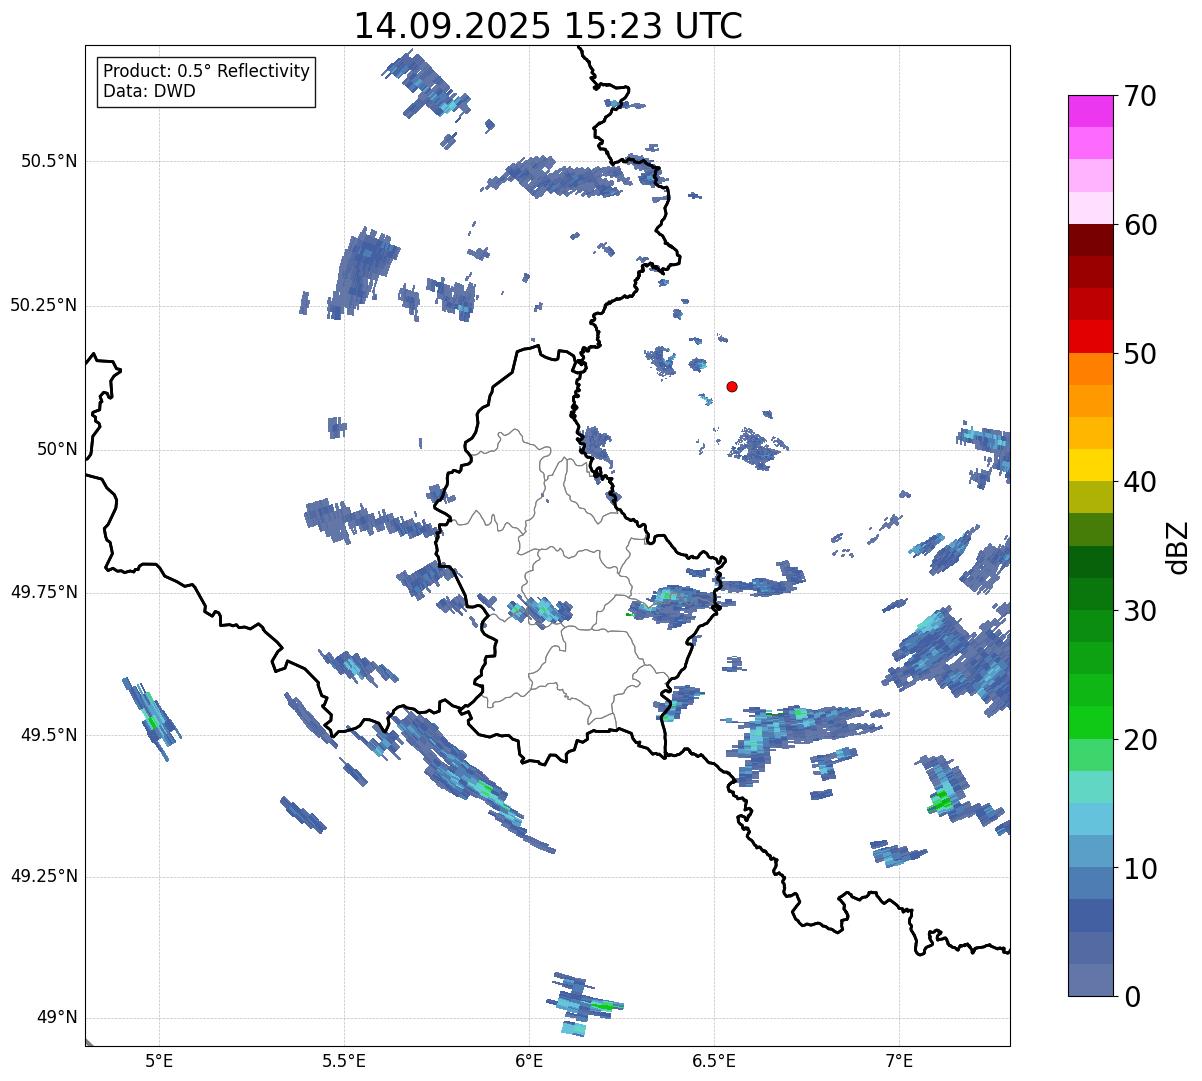Screen dimensions: 1202x1081
Task: Click the 49.5°N latitude label
Action: click(x=49, y=735)
